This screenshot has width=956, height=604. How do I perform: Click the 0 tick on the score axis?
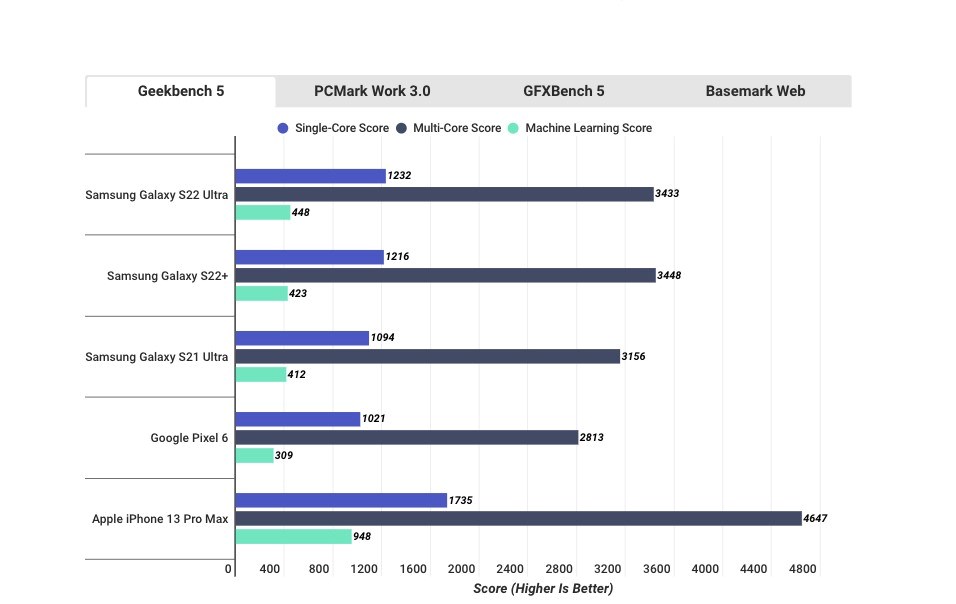coord(228,569)
